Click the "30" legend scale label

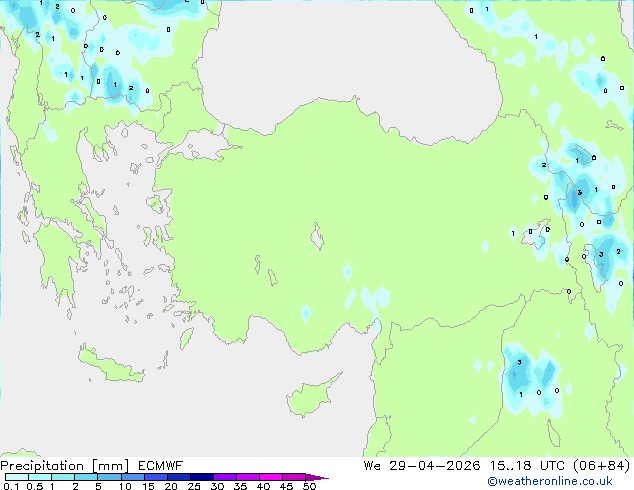pyautogui.click(x=218, y=486)
